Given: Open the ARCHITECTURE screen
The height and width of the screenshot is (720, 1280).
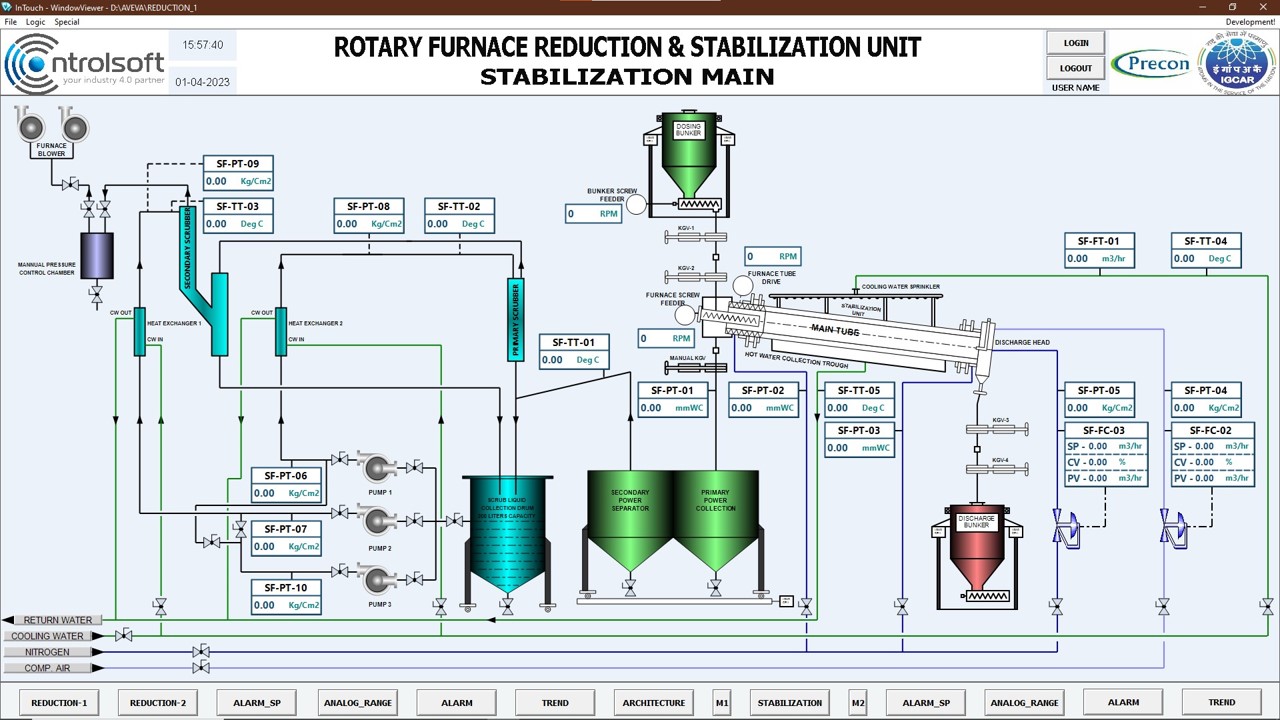Looking at the screenshot, I should (x=654, y=703).
